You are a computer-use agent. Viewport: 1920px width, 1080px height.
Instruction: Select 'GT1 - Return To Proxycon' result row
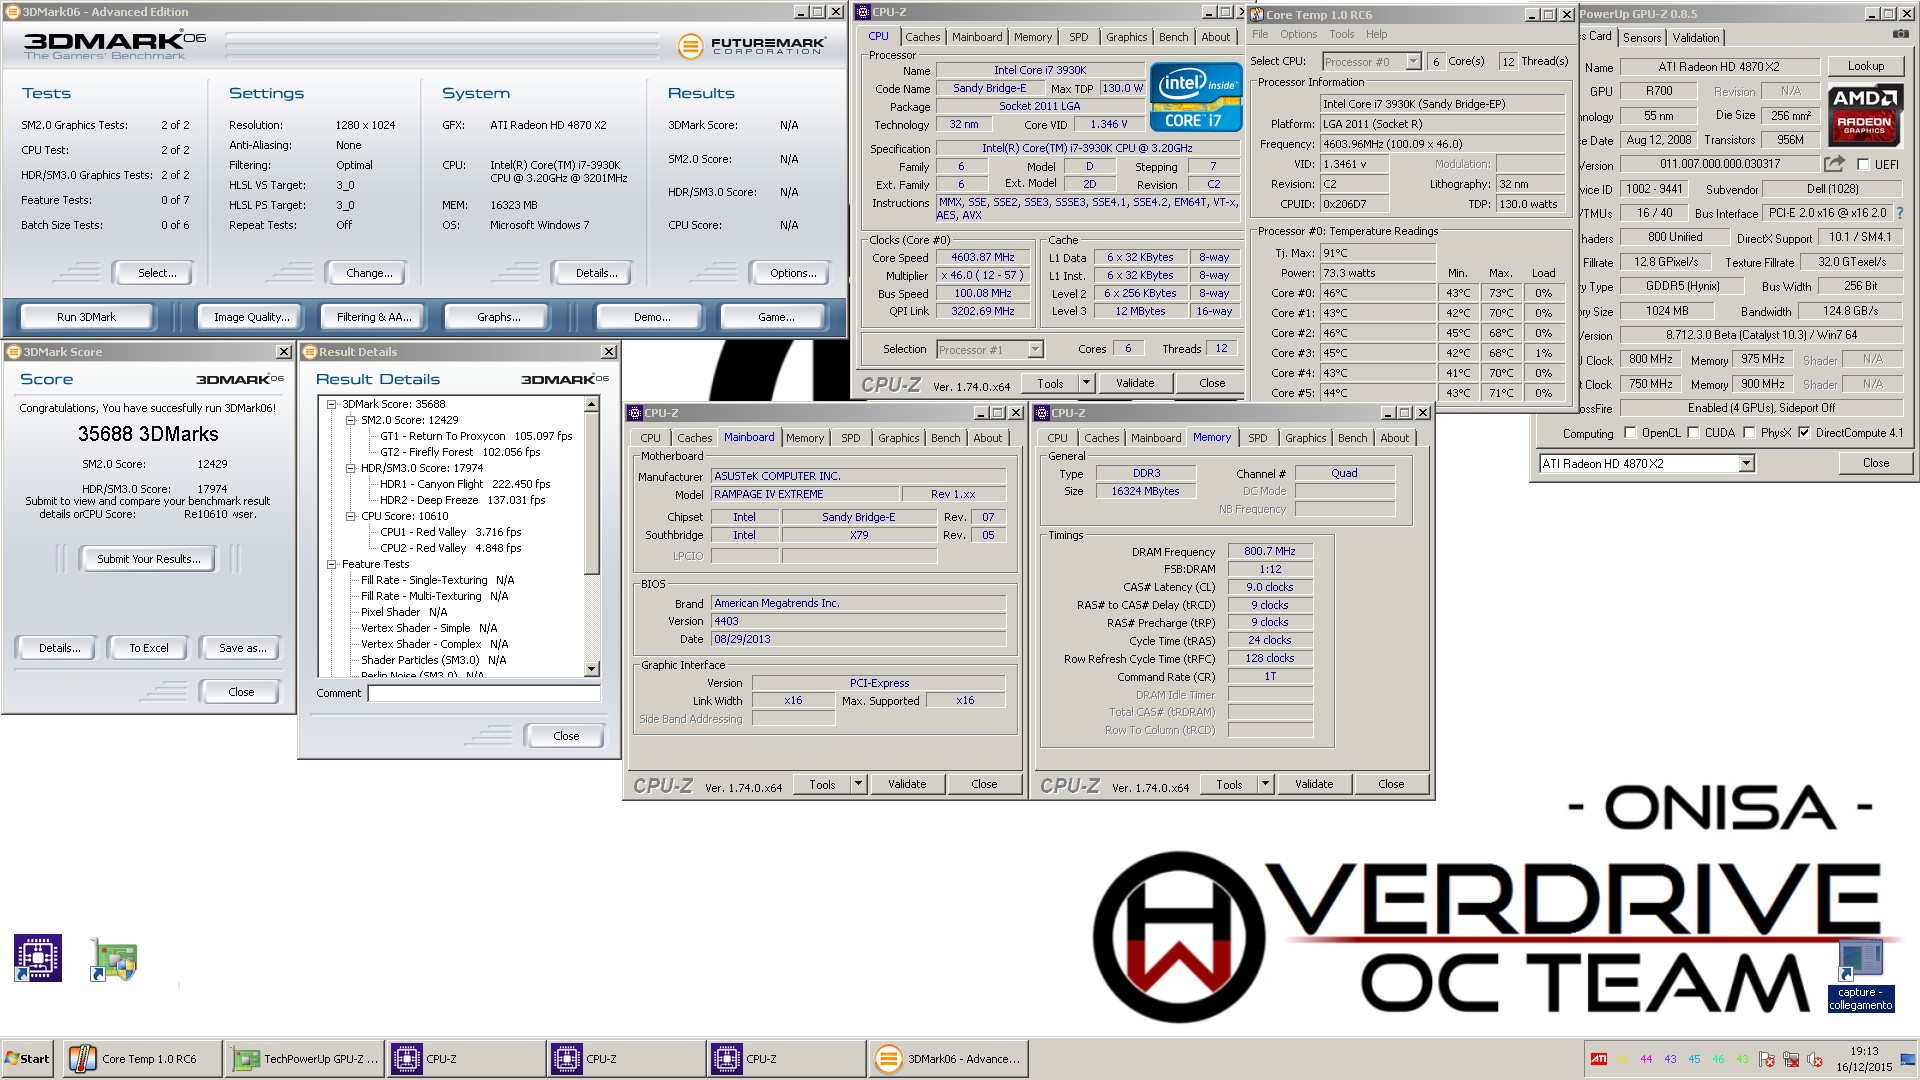point(476,437)
